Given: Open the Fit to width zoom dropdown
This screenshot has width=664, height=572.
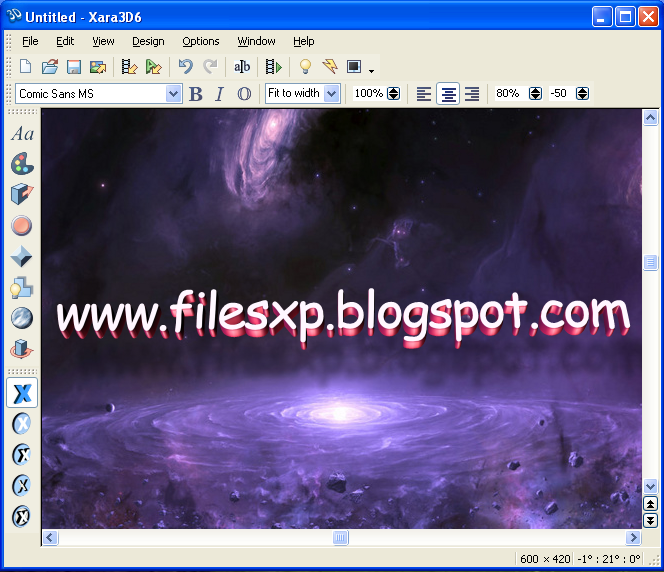Looking at the screenshot, I should 332,94.
